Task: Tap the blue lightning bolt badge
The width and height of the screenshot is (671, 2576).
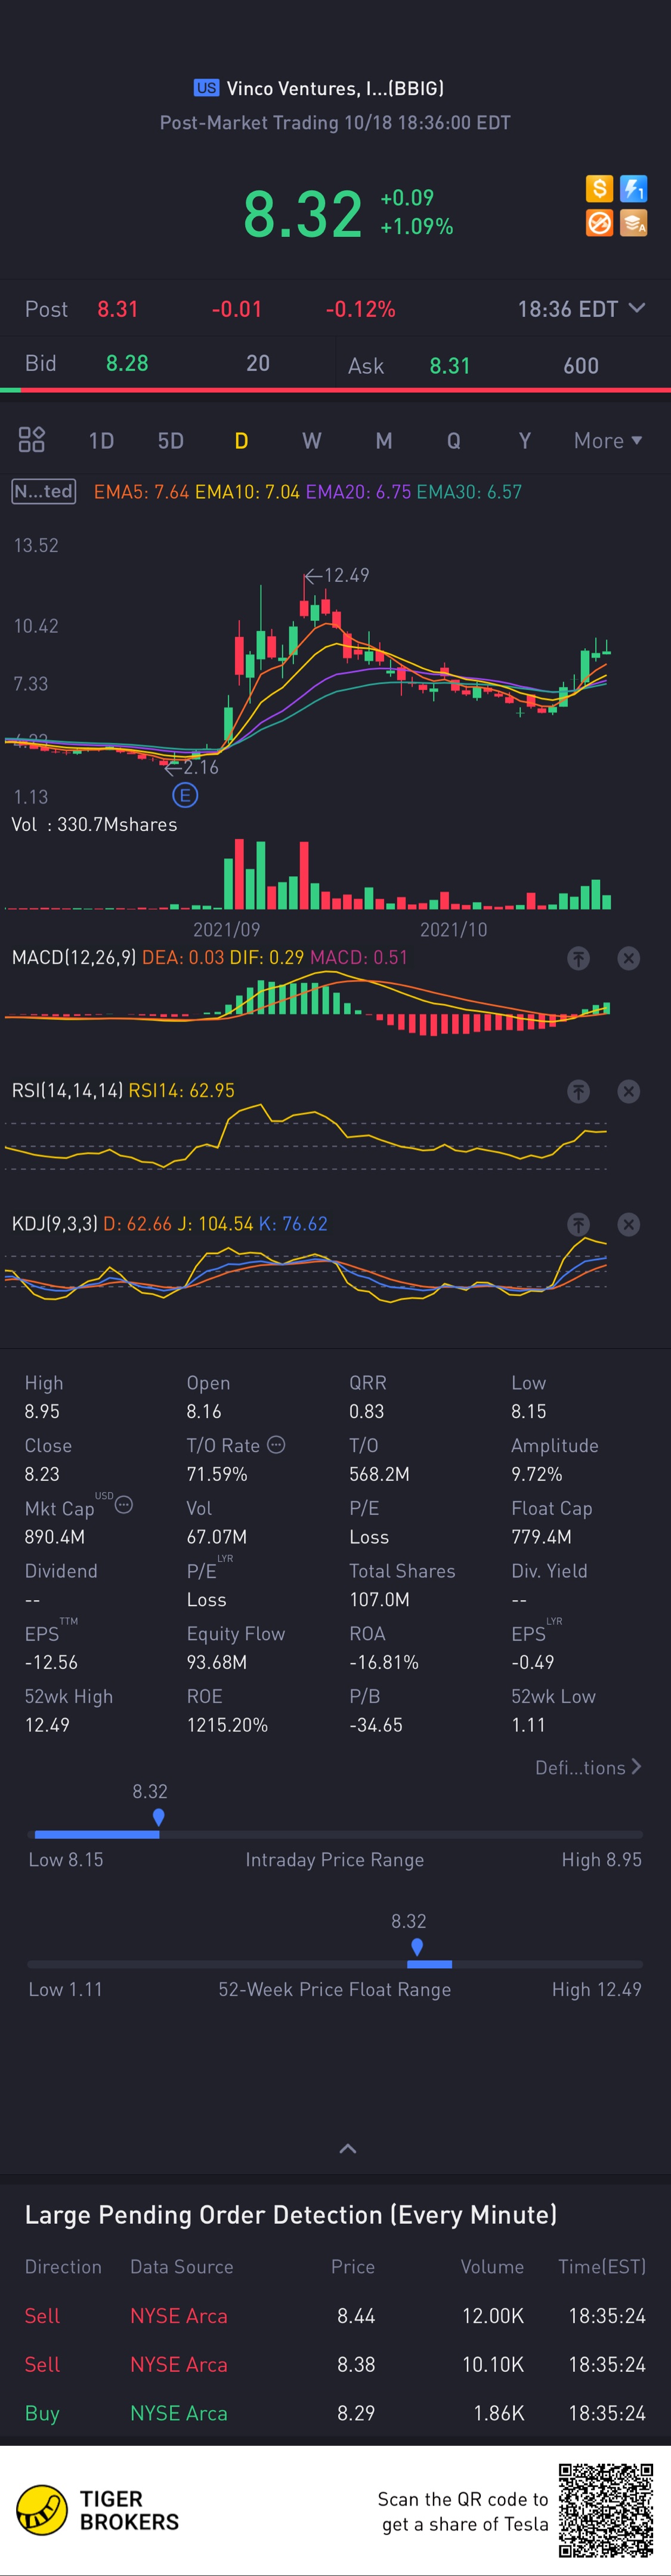Action: pyautogui.click(x=633, y=188)
